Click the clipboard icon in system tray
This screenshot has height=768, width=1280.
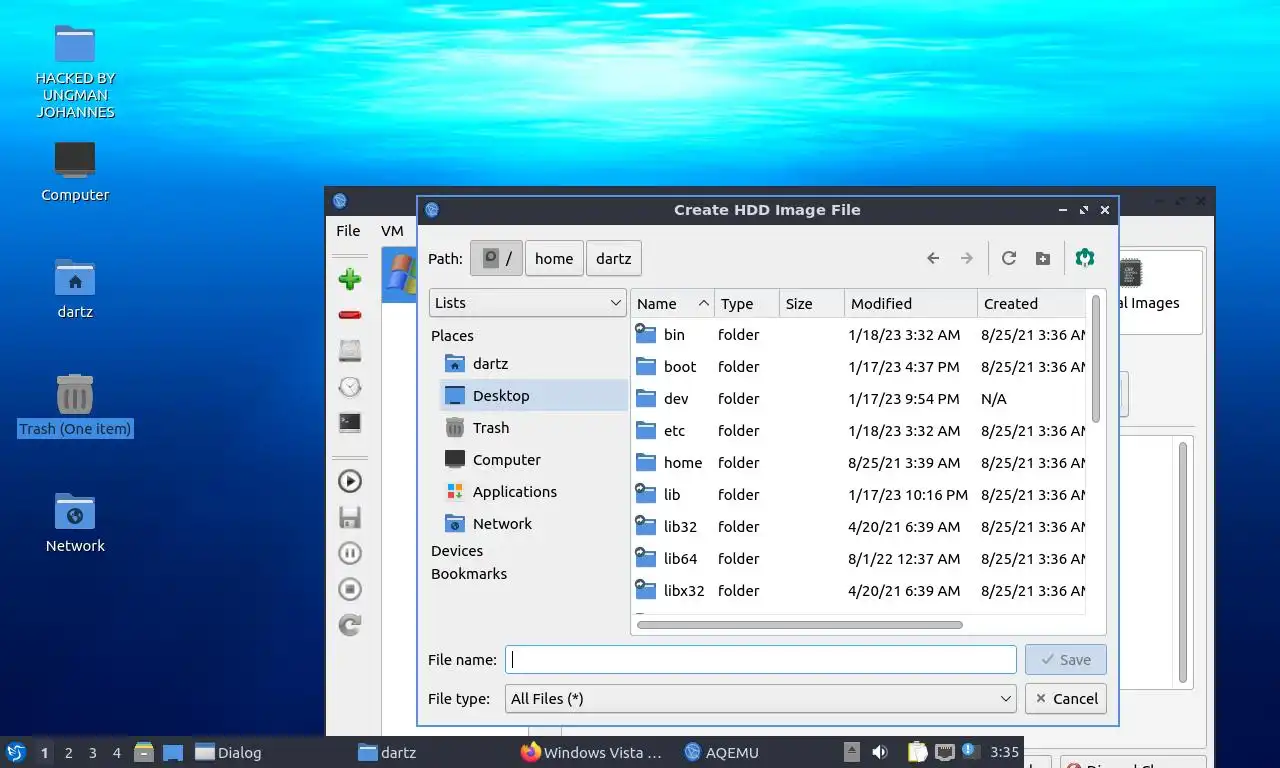coord(917,752)
